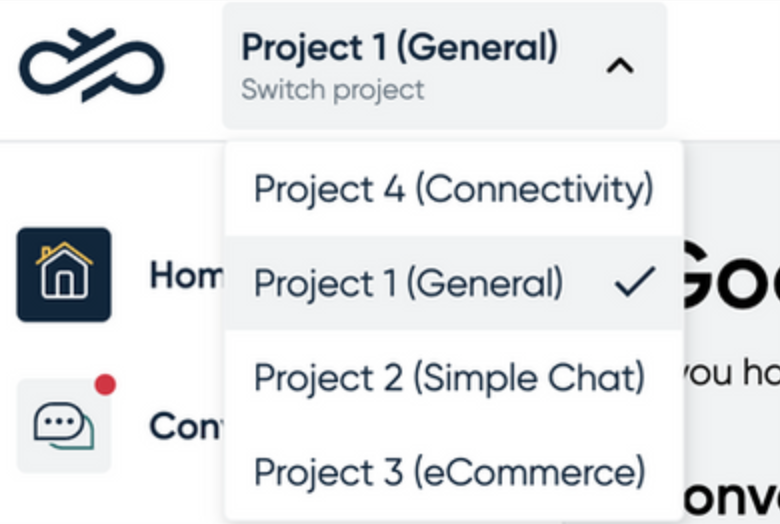Click the partially hidden Conversations label
The width and height of the screenshot is (780, 524).
click(187, 426)
